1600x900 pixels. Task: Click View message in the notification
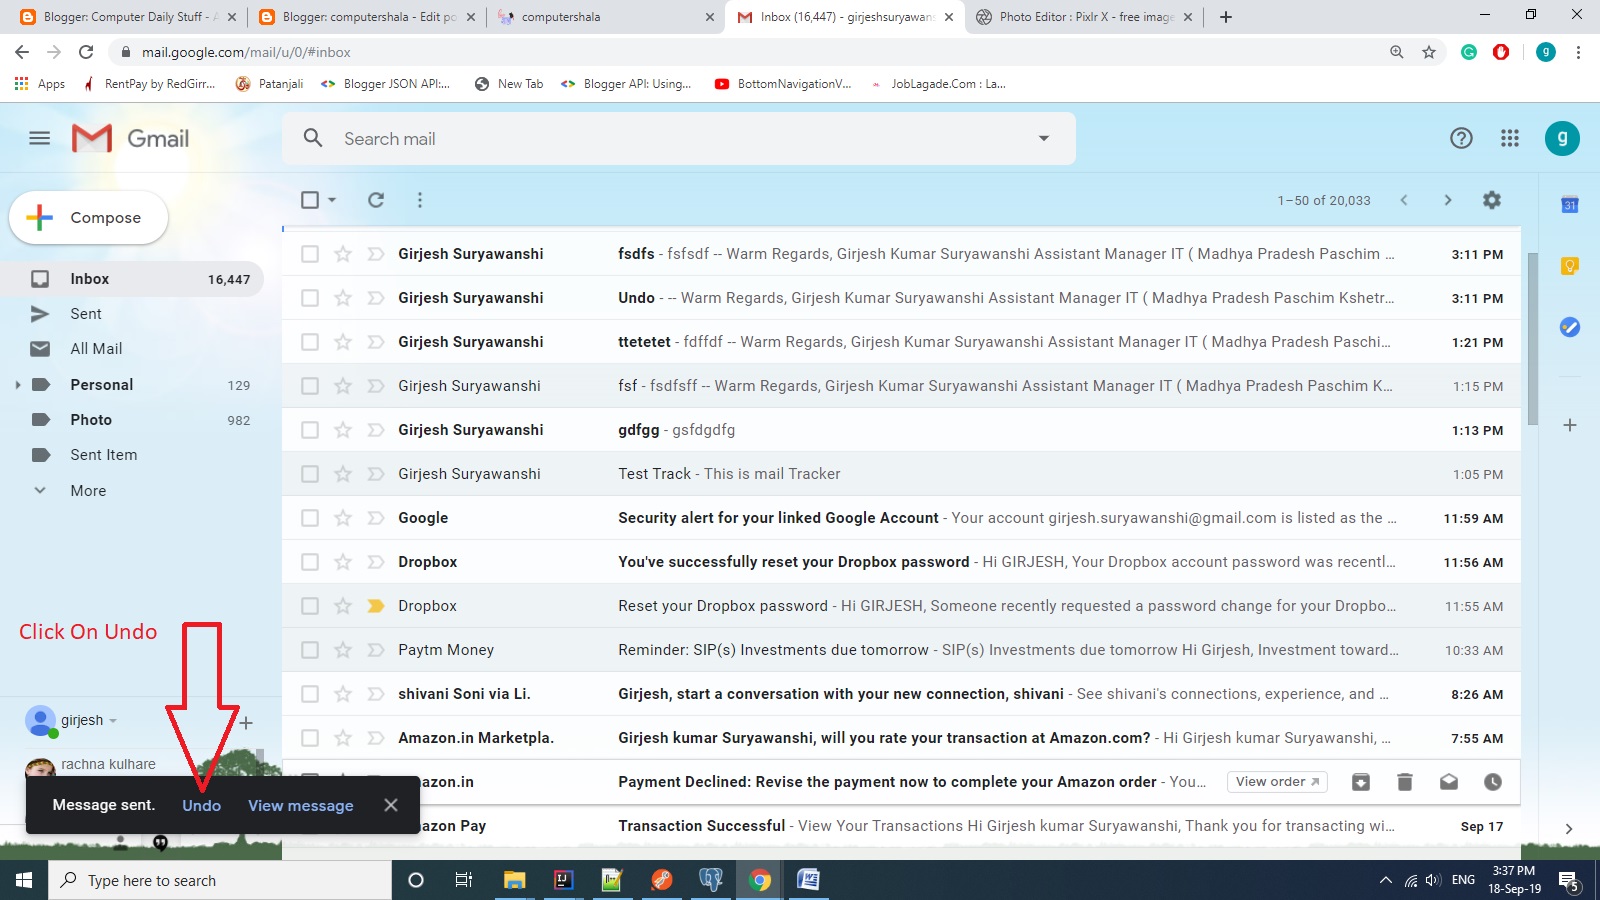tap(301, 805)
